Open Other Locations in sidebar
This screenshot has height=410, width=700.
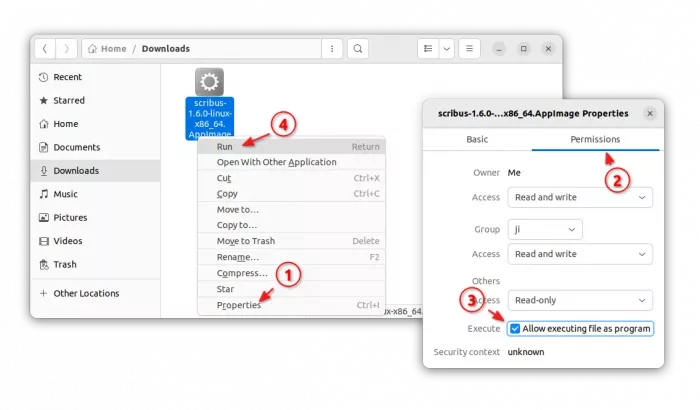click(86, 293)
